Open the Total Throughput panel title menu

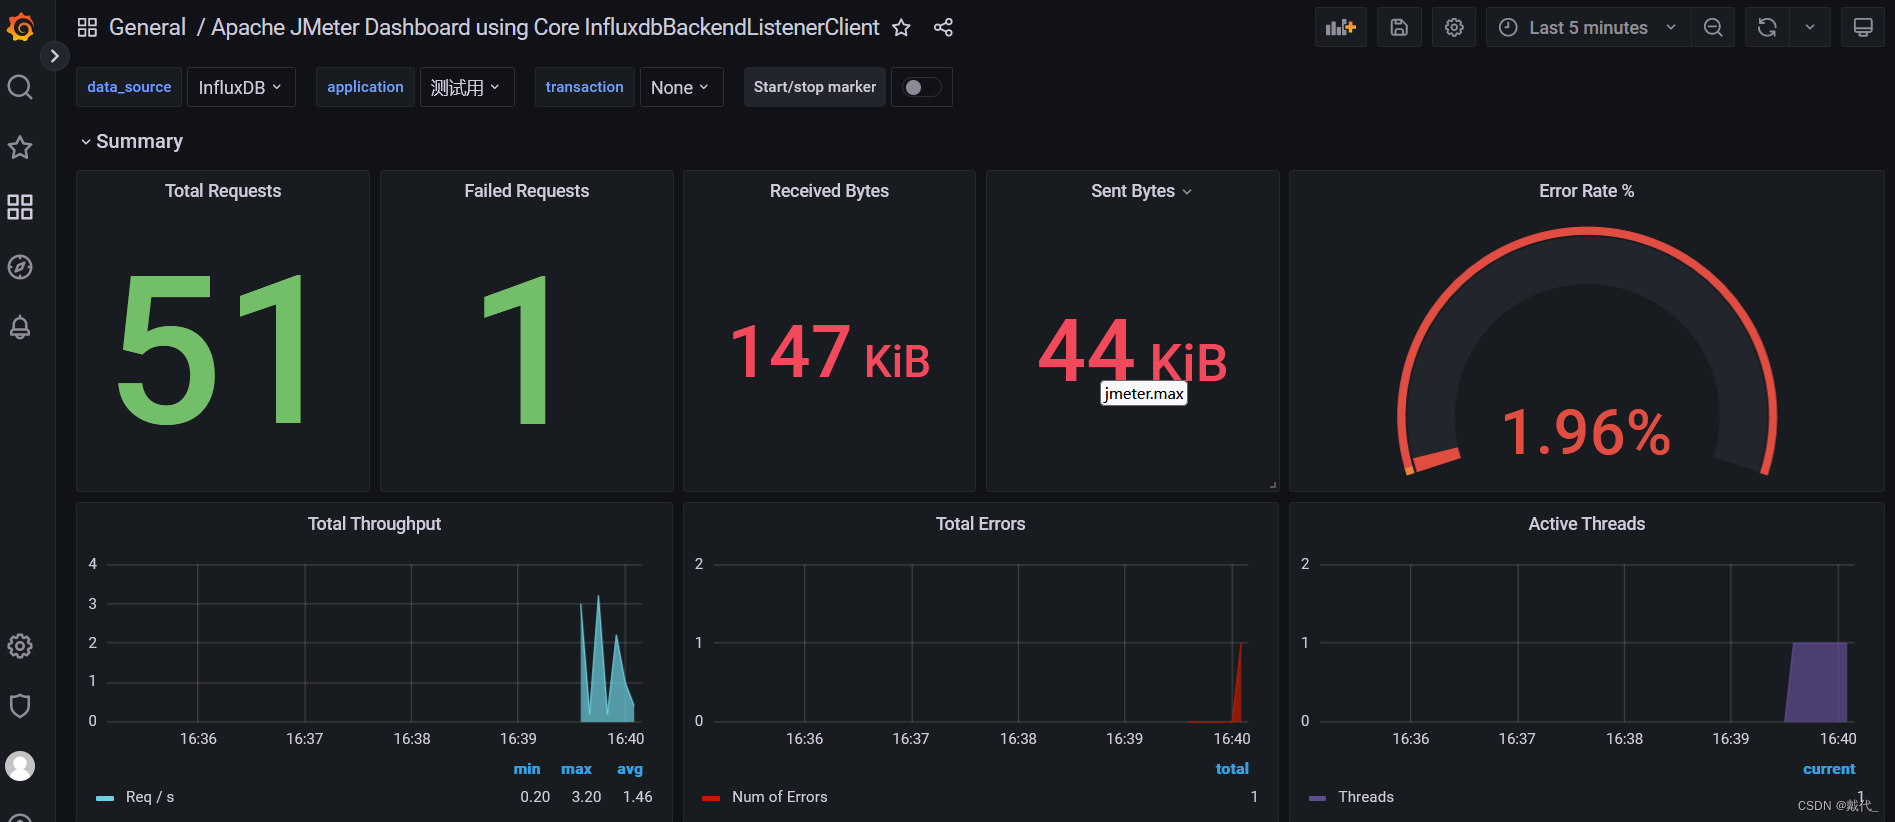pyautogui.click(x=374, y=524)
